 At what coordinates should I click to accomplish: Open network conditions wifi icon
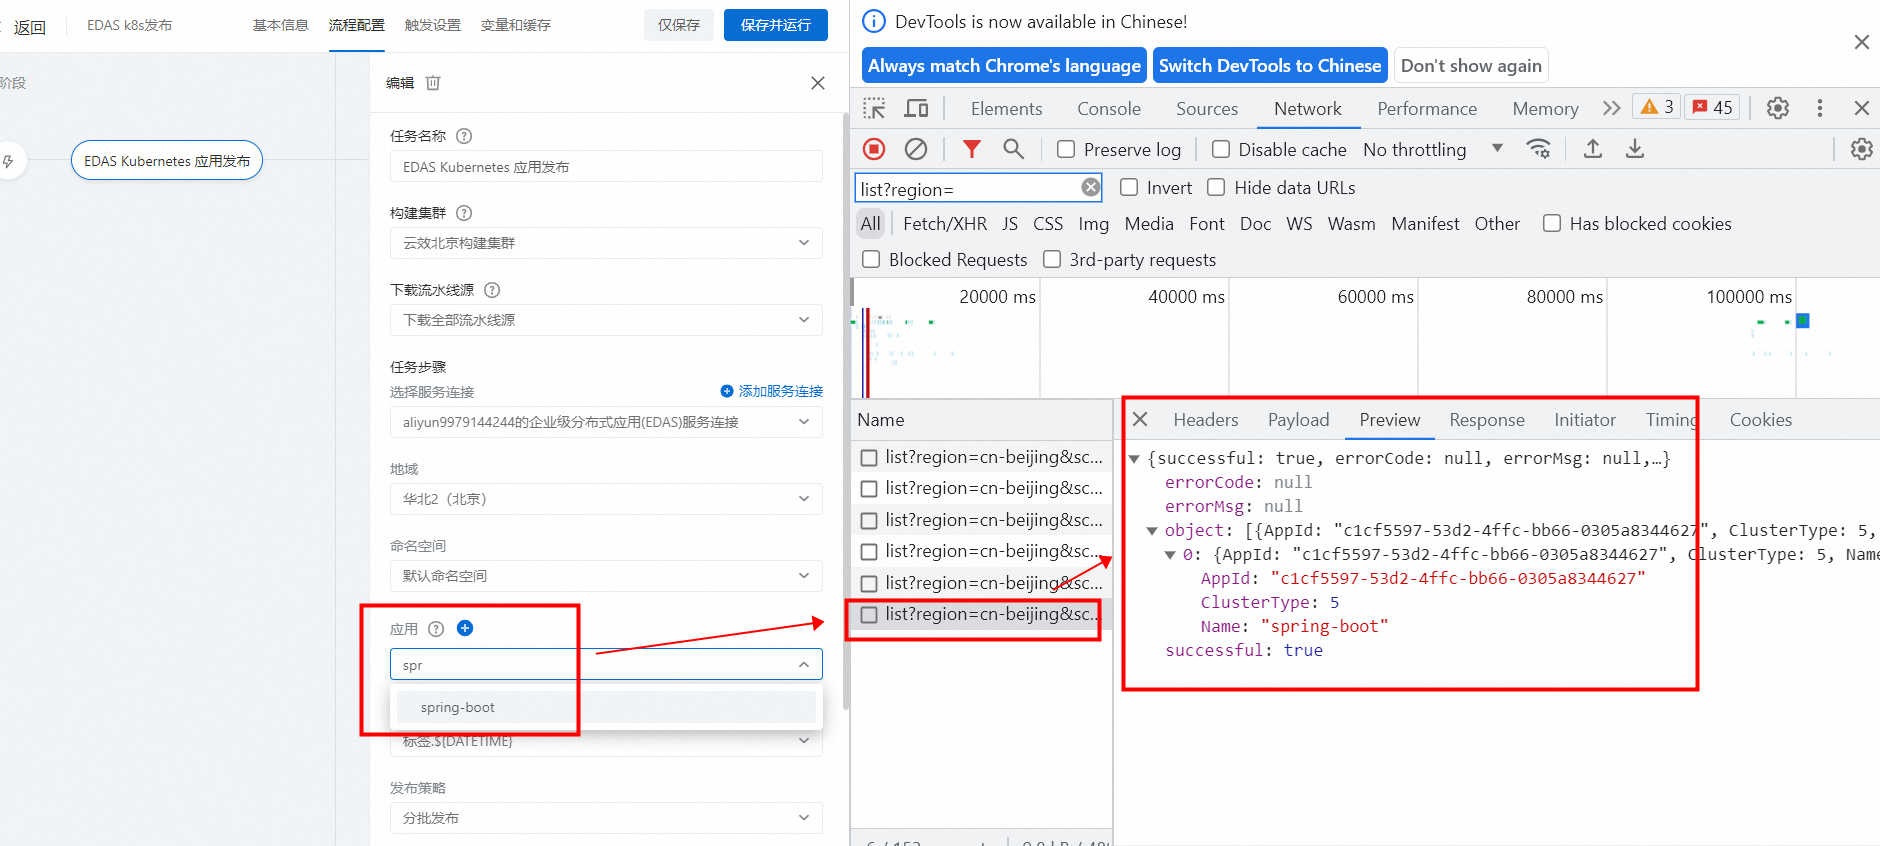coord(1538,149)
